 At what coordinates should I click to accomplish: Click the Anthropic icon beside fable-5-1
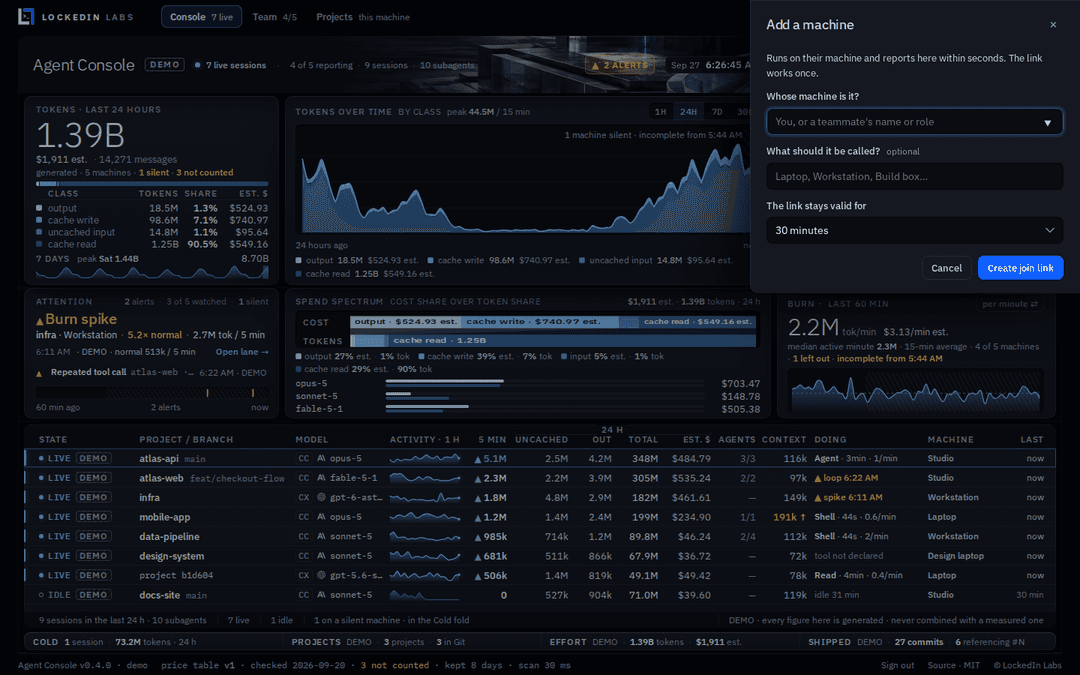(321, 478)
